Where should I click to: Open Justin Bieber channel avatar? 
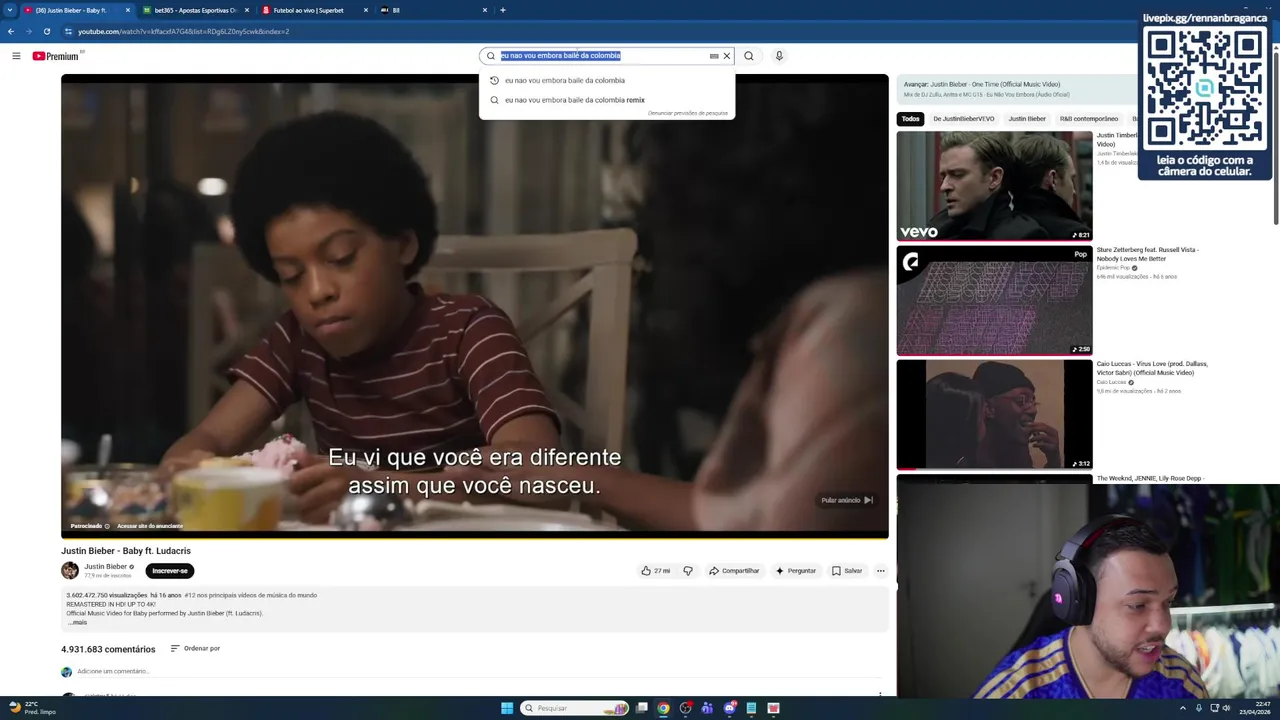pos(70,571)
